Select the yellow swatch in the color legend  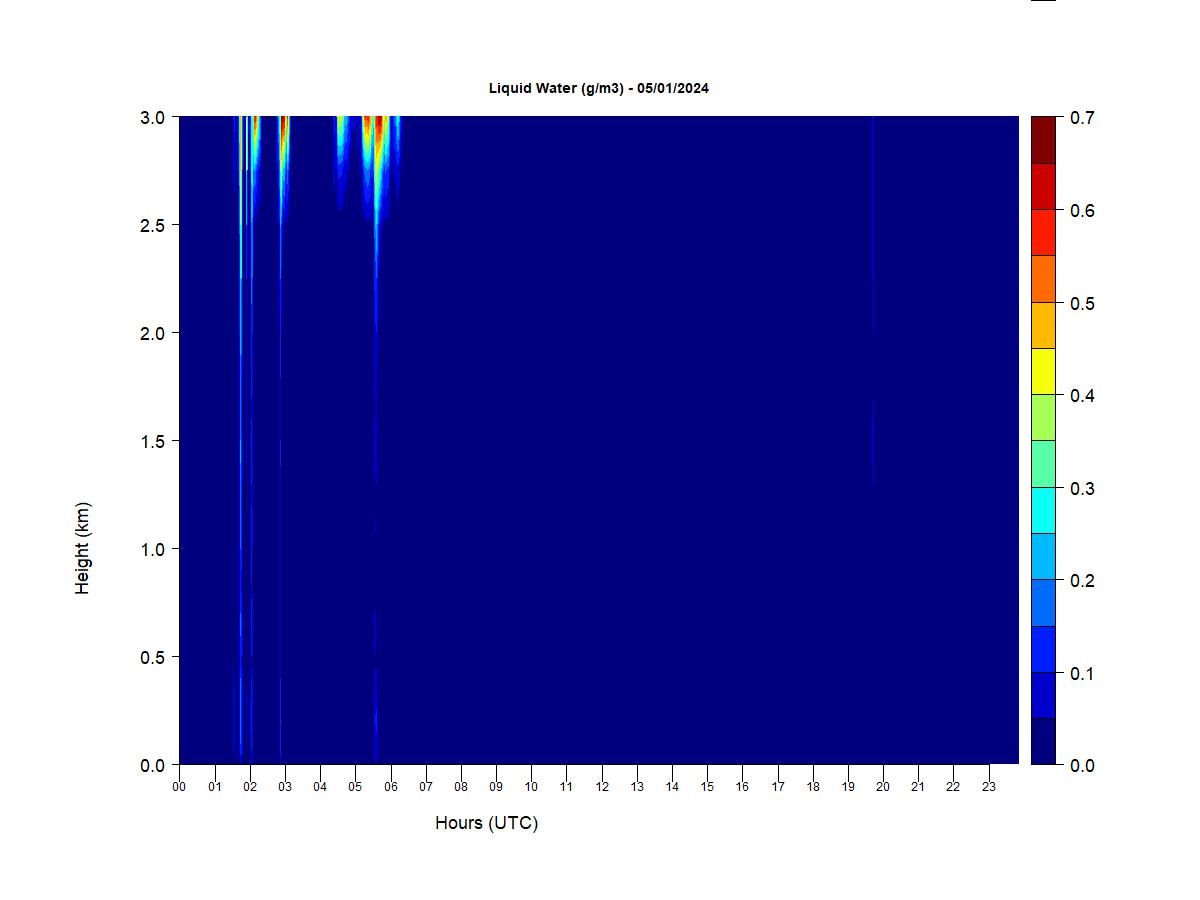pos(1043,371)
